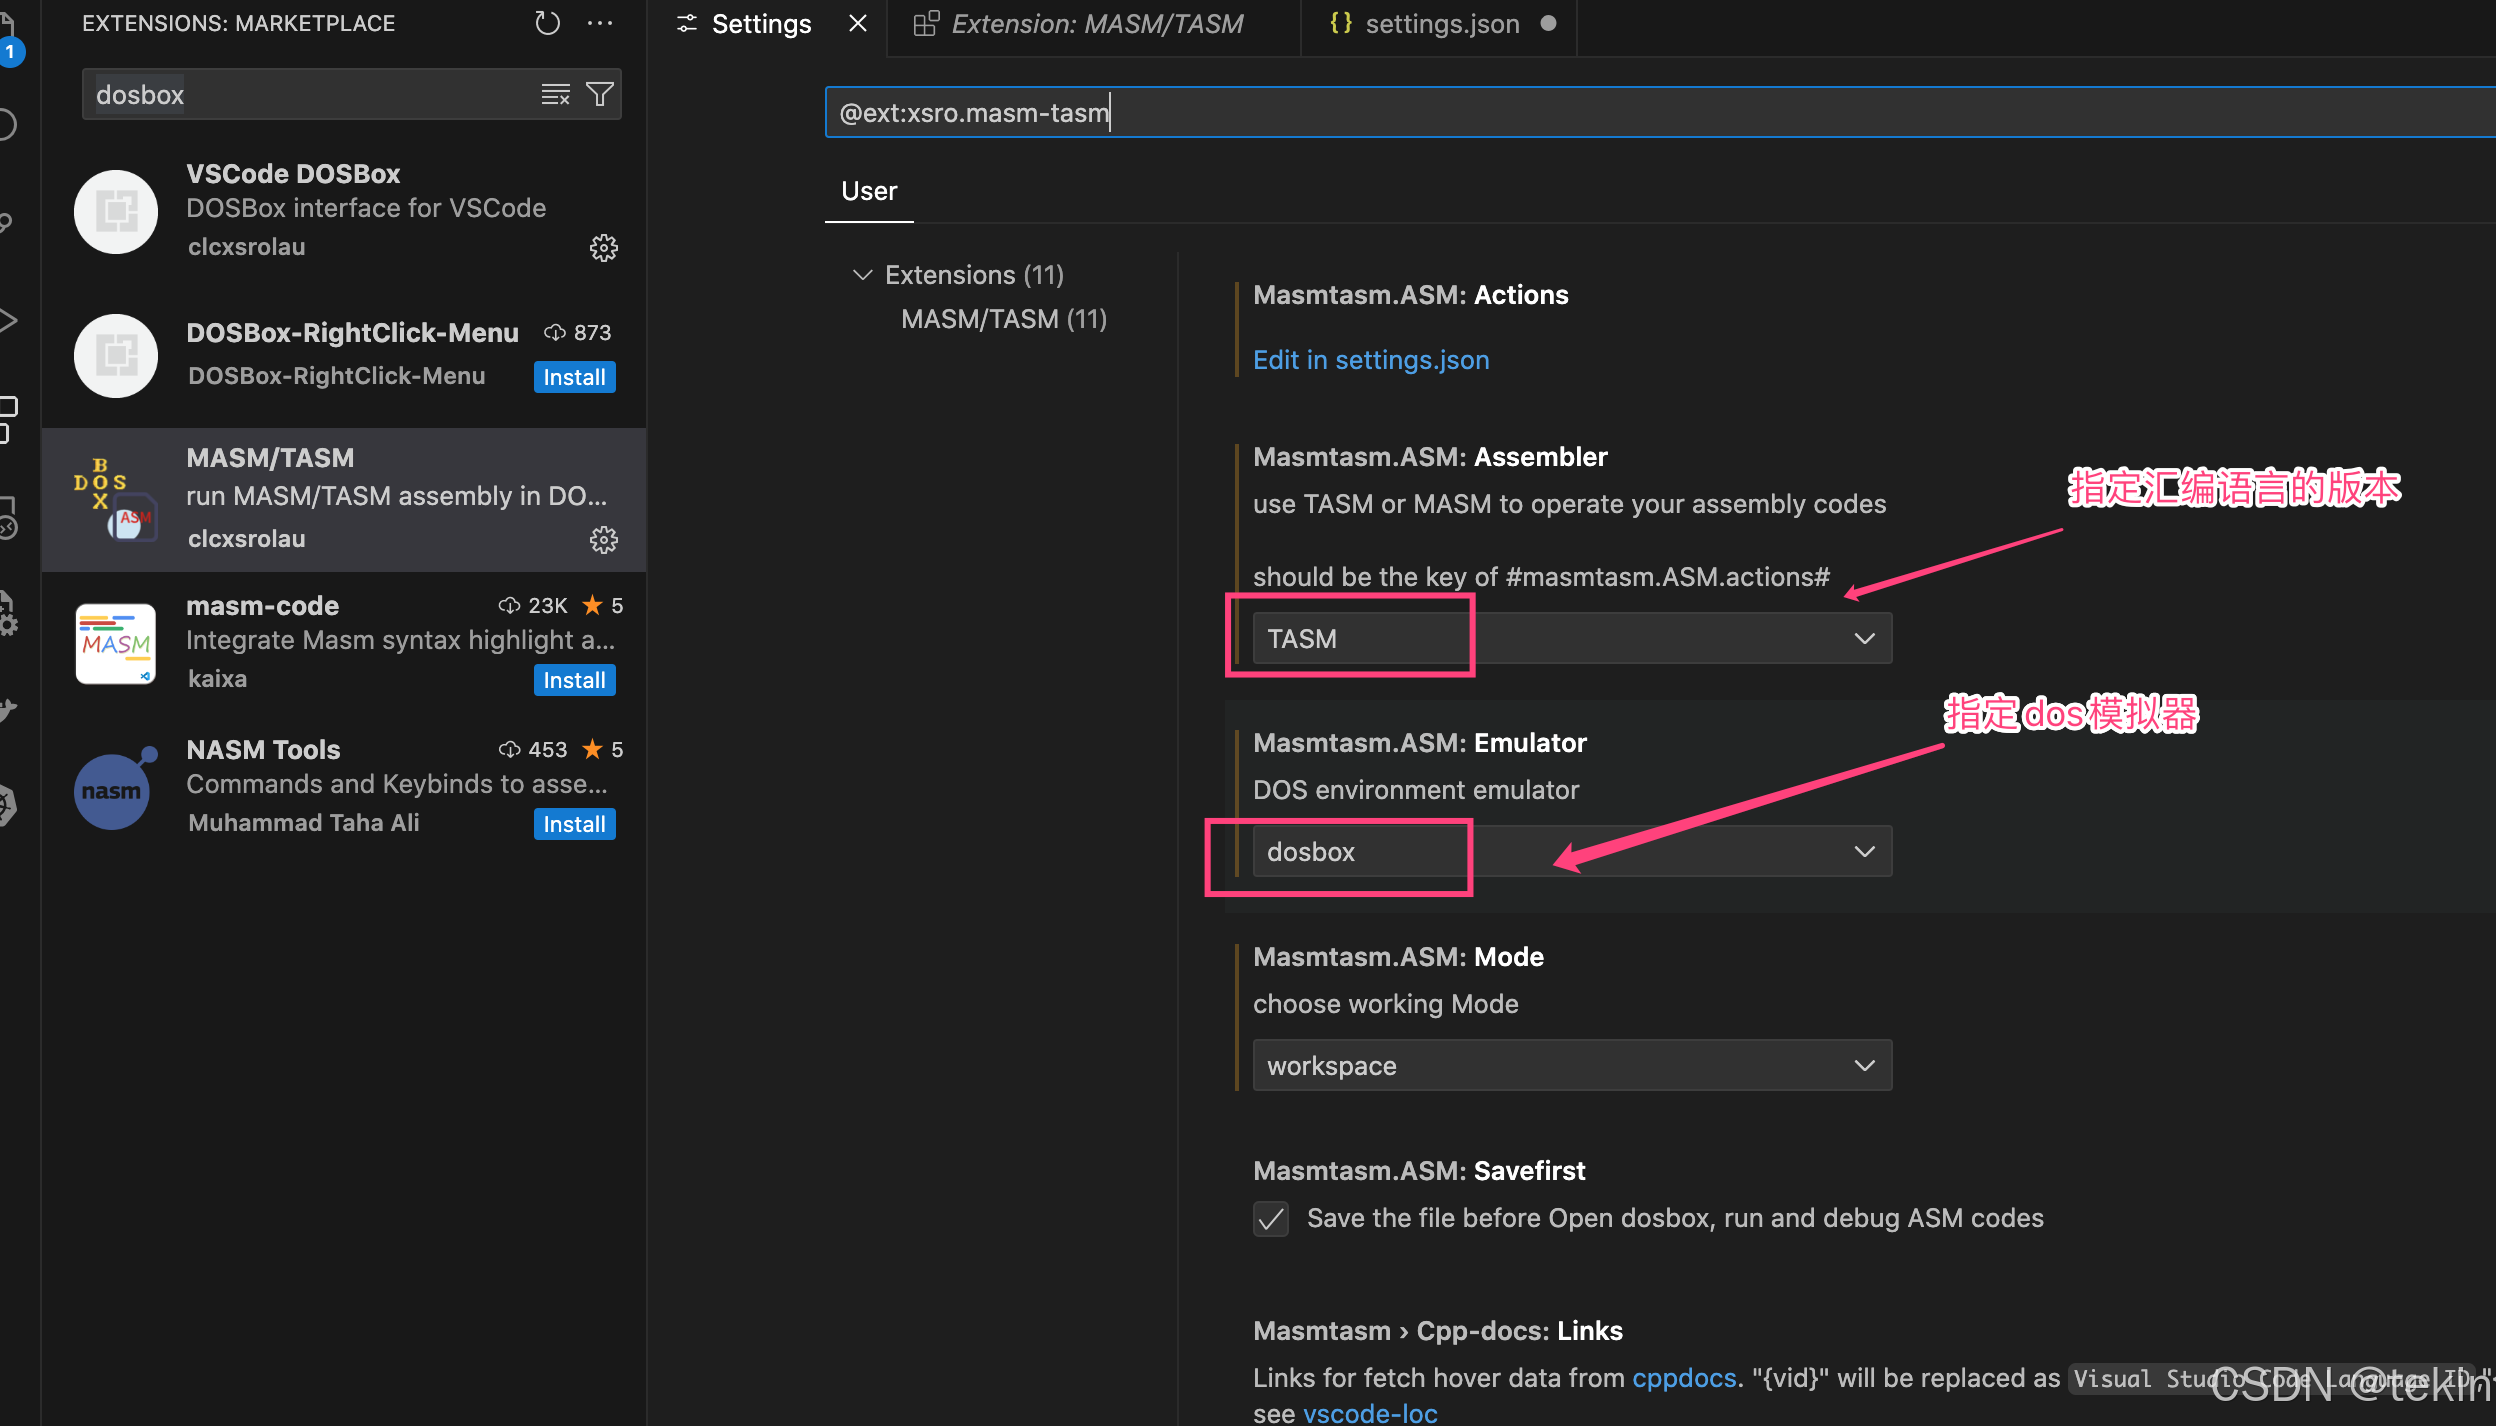Select the MASM/TASM extension logo
This screenshot has width=2497, height=1426.
(x=116, y=500)
